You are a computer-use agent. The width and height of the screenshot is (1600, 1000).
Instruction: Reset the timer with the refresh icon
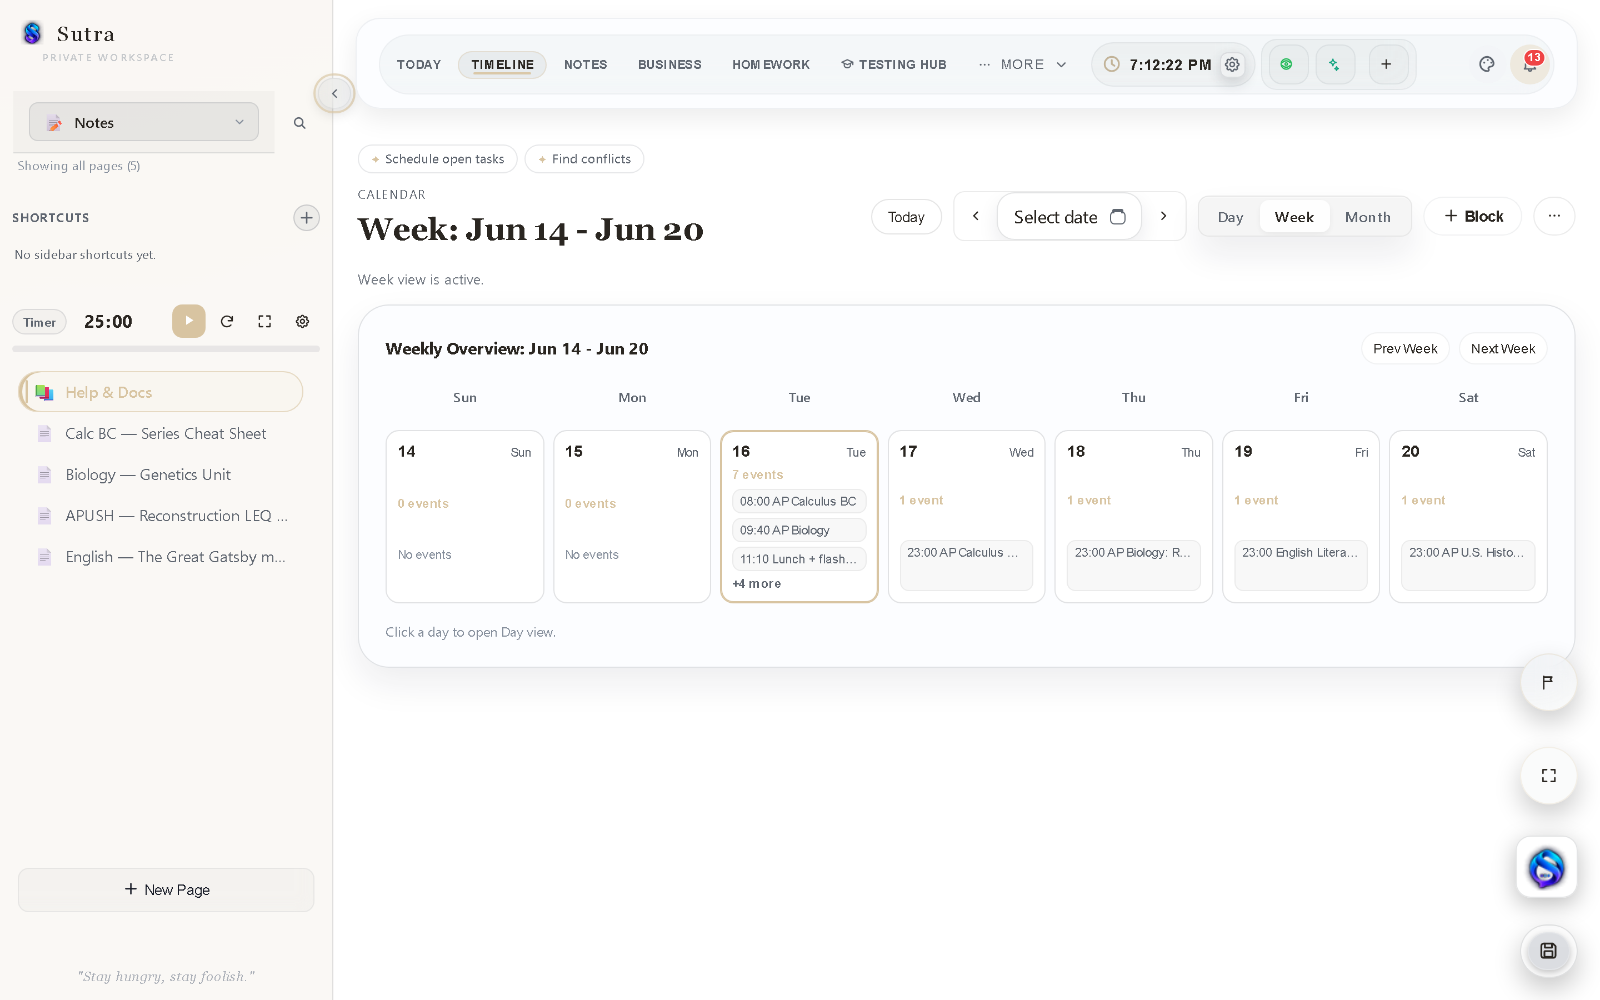click(227, 321)
